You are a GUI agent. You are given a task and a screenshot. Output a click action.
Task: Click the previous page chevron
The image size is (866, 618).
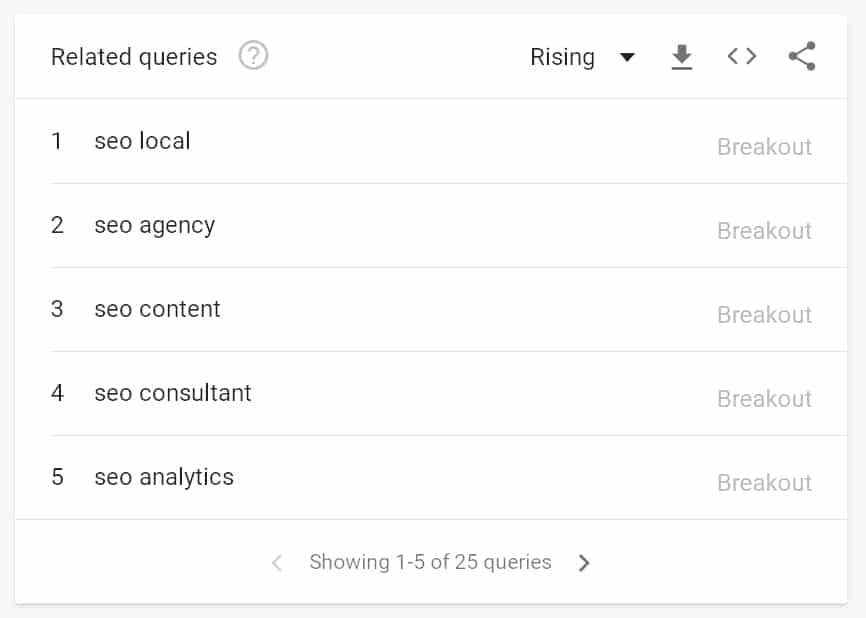(276, 563)
